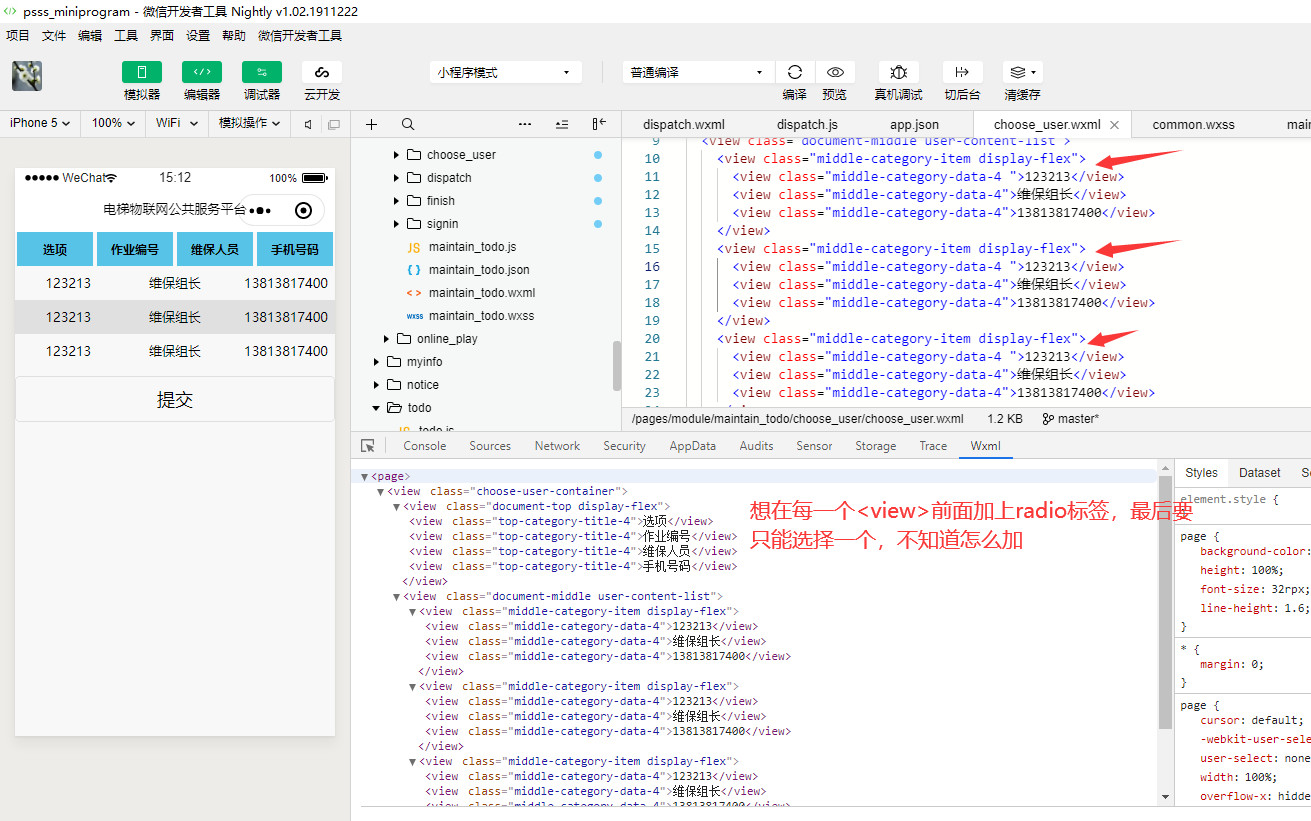Open the iPhone 5 device dropdown
The height and width of the screenshot is (821, 1311).
click(x=40, y=123)
